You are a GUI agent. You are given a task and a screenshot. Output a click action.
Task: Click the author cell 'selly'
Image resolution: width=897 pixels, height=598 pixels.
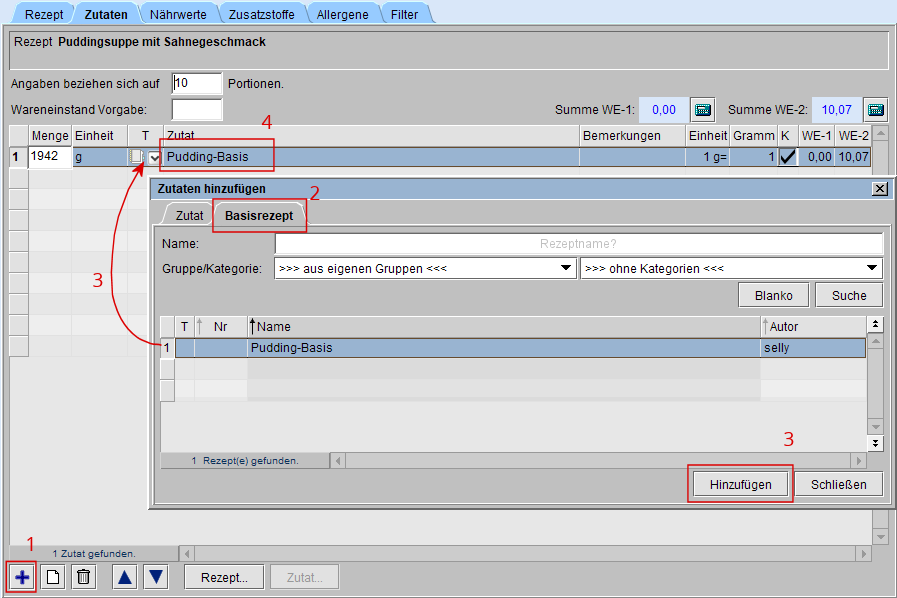coord(813,347)
